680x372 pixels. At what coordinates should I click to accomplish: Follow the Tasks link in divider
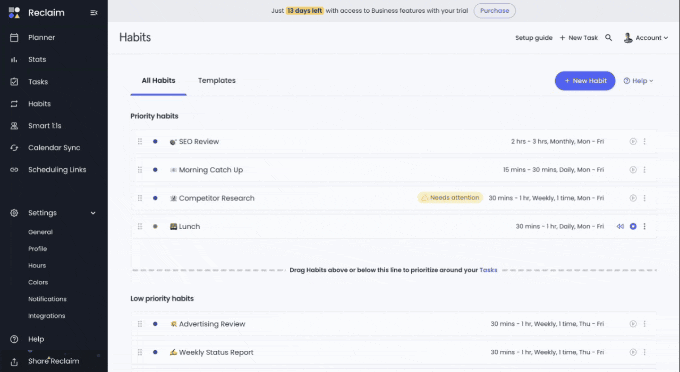click(x=488, y=270)
